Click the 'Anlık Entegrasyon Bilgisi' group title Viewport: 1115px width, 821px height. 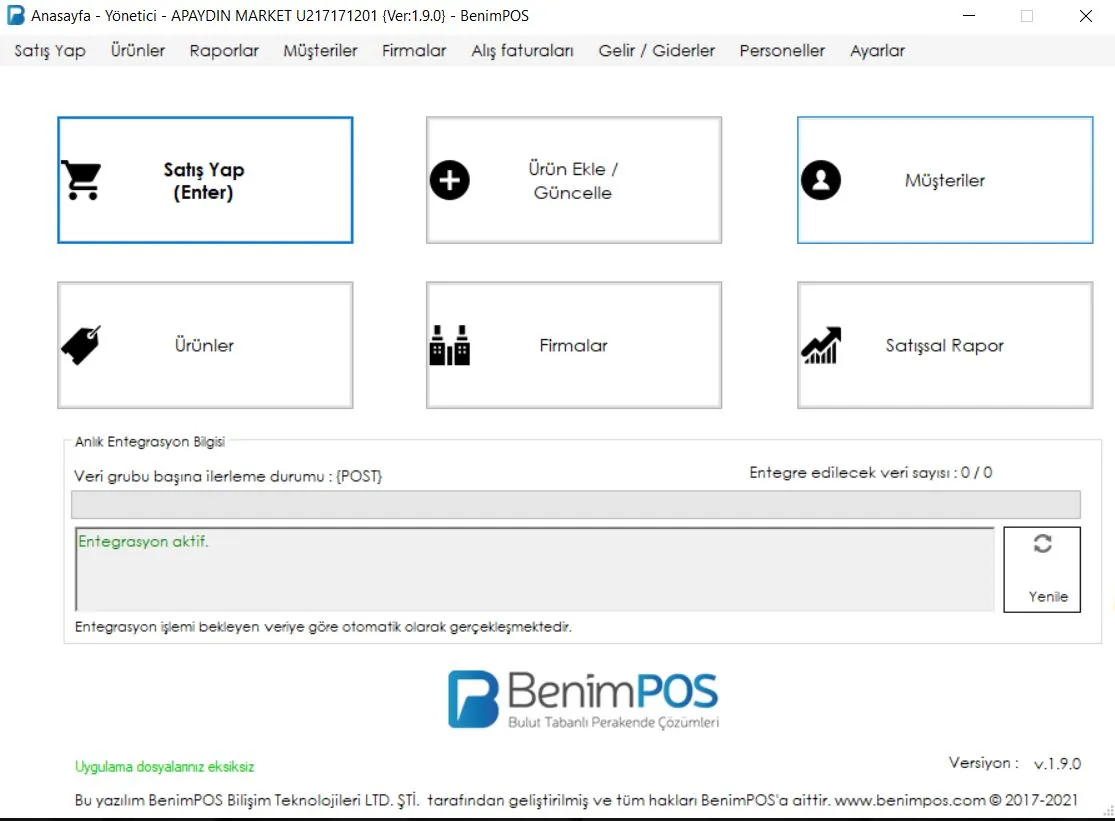pyautogui.click(x=149, y=441)
